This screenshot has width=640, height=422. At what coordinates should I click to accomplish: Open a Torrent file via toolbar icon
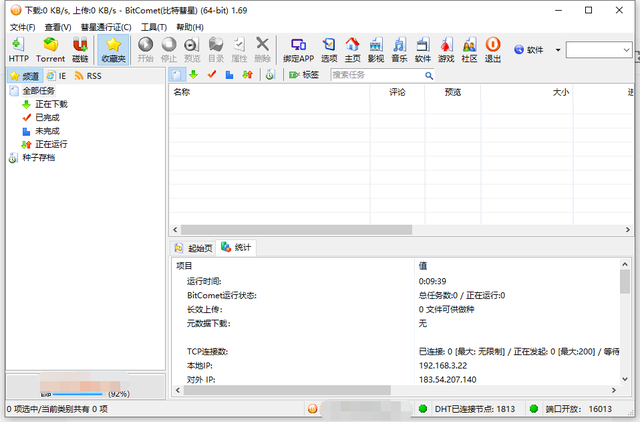coord(51,50)
